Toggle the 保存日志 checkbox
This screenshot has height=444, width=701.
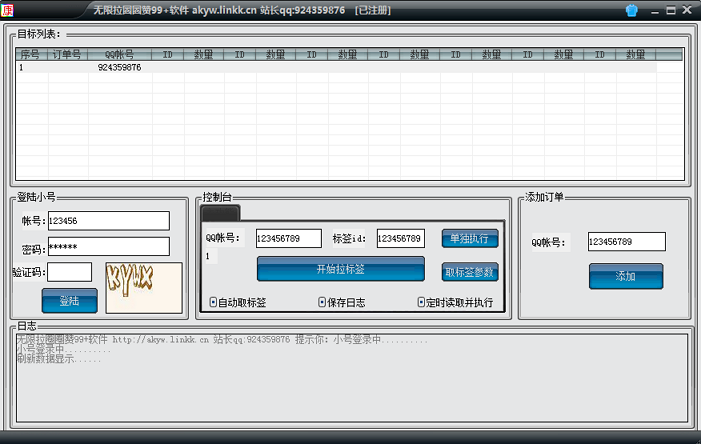(x=322, y=302)
